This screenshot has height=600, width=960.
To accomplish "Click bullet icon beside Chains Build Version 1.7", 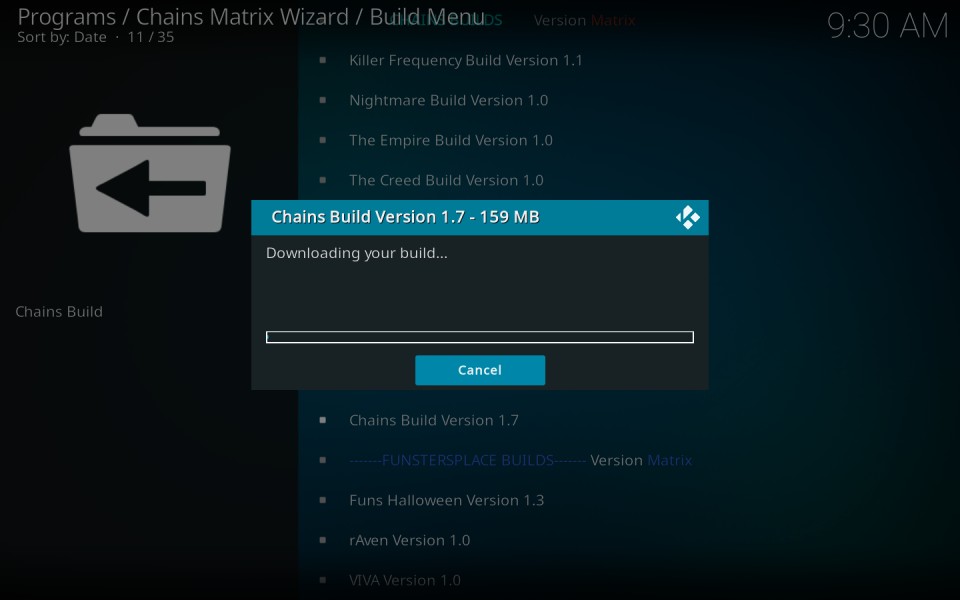I will pyautogui.click(x=323, y=421).
